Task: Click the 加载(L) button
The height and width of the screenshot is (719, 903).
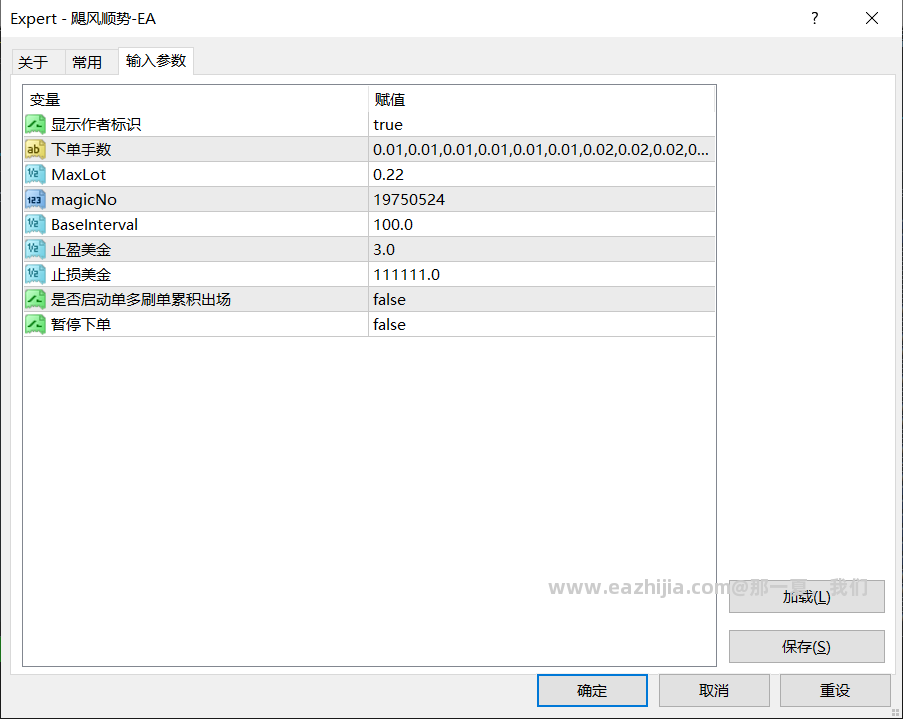Action: 806,596
